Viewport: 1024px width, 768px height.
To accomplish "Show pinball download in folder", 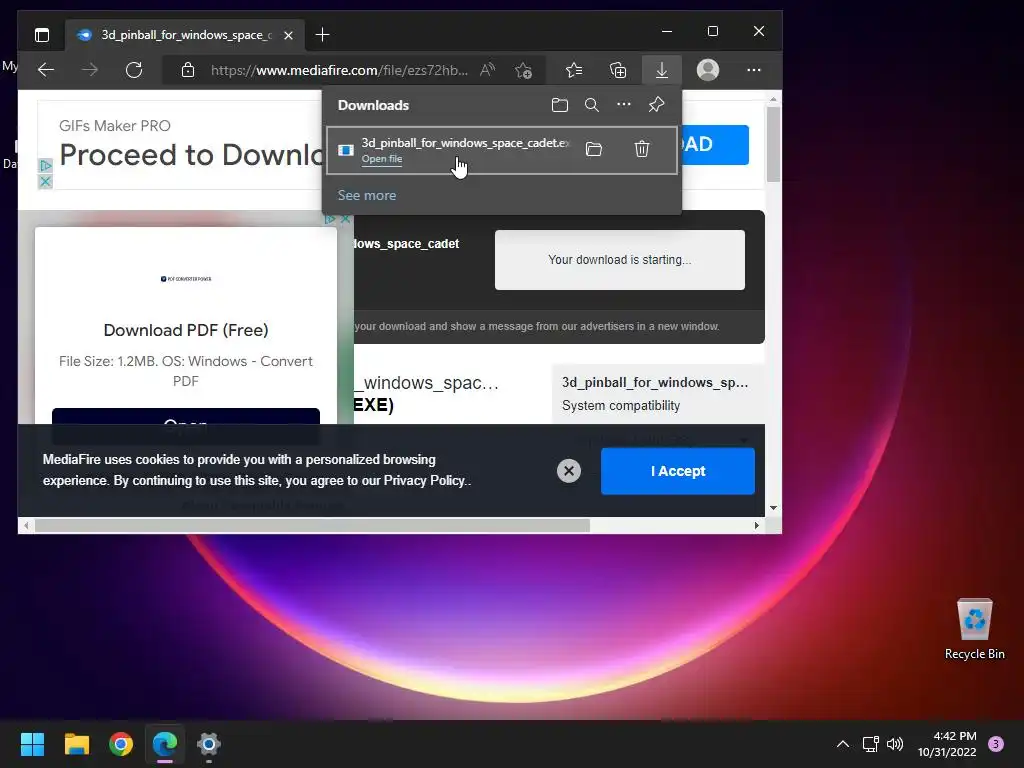I will (x=594, y=150).
